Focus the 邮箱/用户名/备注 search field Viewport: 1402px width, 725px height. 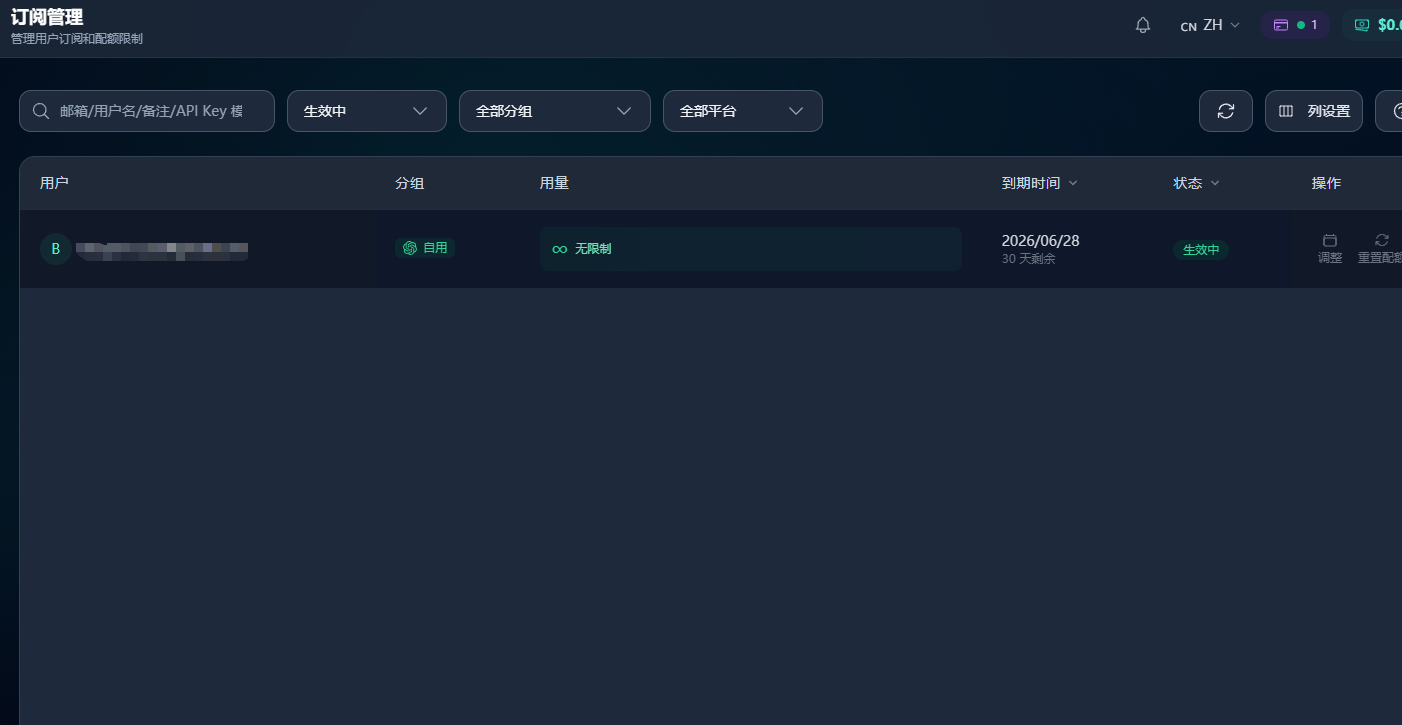[147, 111]
